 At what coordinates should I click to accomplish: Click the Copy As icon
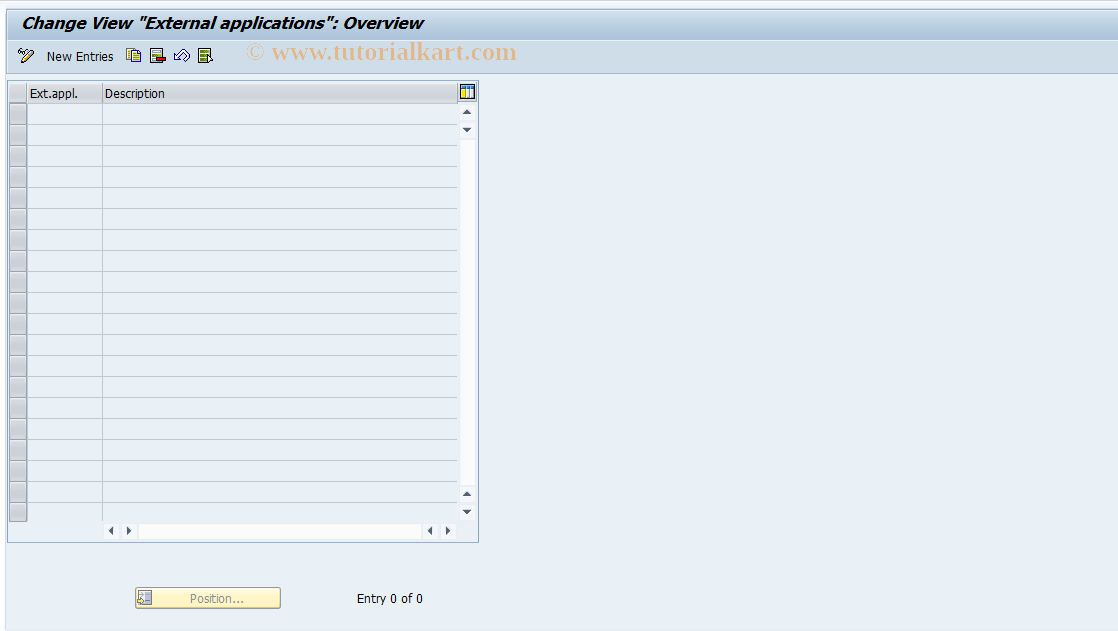[133, 56]
